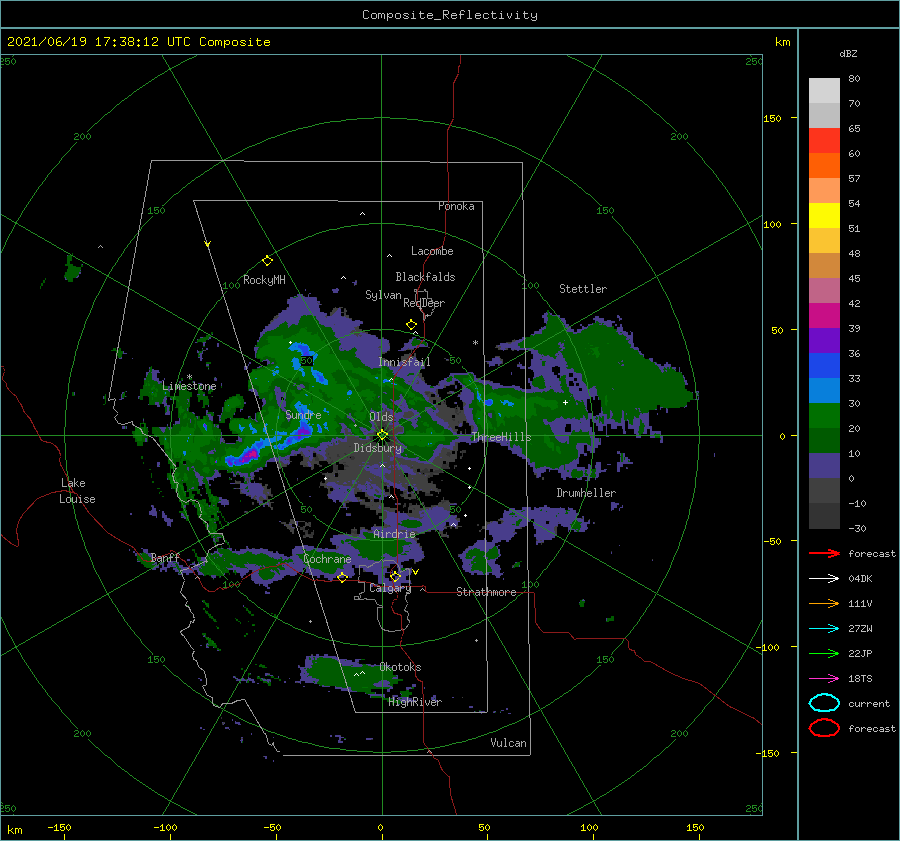
Task: Click the HighRiver city label
Action: (x=415, y=702)
